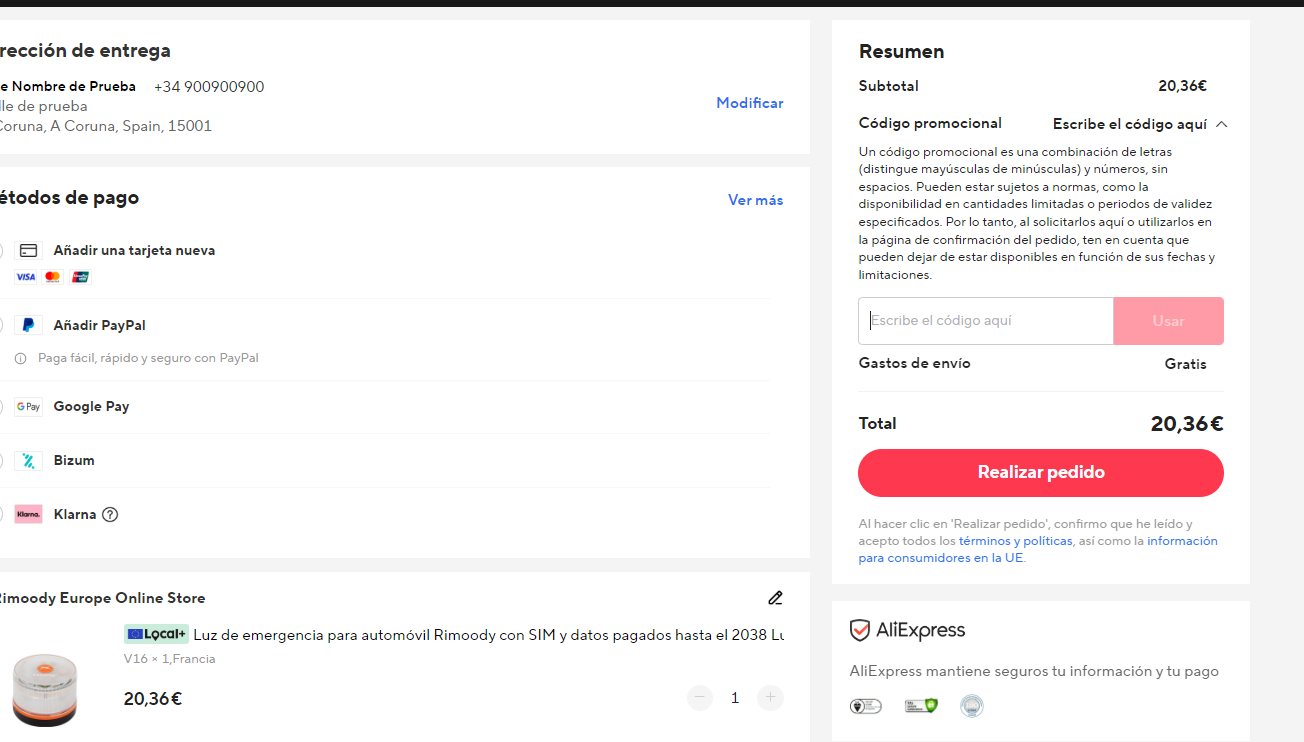
Task: Click the Luz de emergencia product title
Action: point(489,634)
